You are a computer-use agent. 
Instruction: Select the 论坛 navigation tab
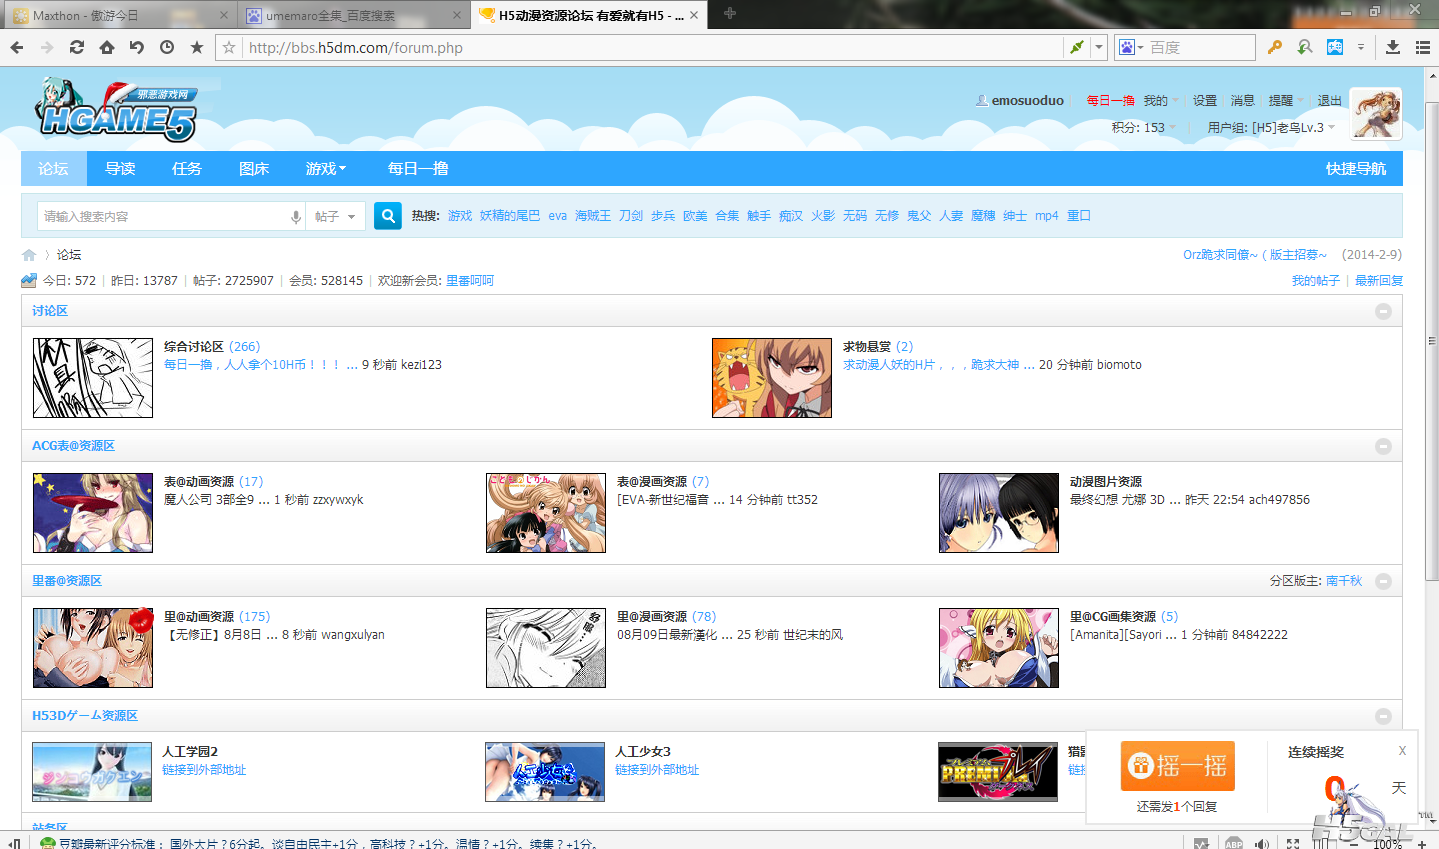click(x=54, y=168)
